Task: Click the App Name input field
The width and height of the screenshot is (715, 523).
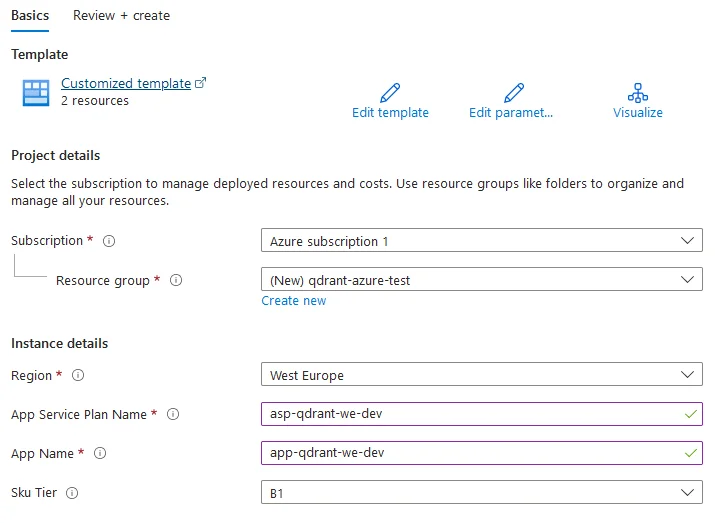Action: tap(482, 453)
